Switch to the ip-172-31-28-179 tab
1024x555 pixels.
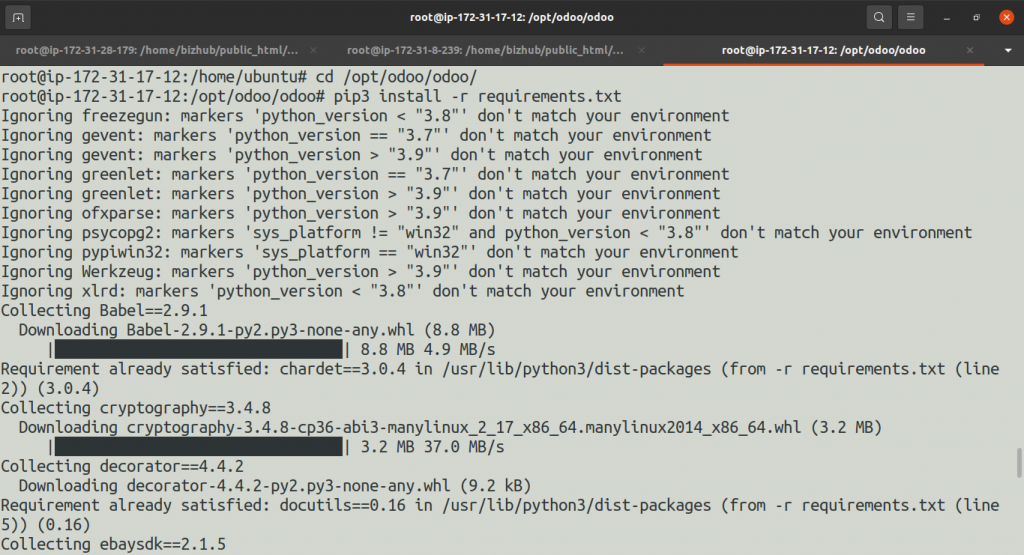[157, 50]
